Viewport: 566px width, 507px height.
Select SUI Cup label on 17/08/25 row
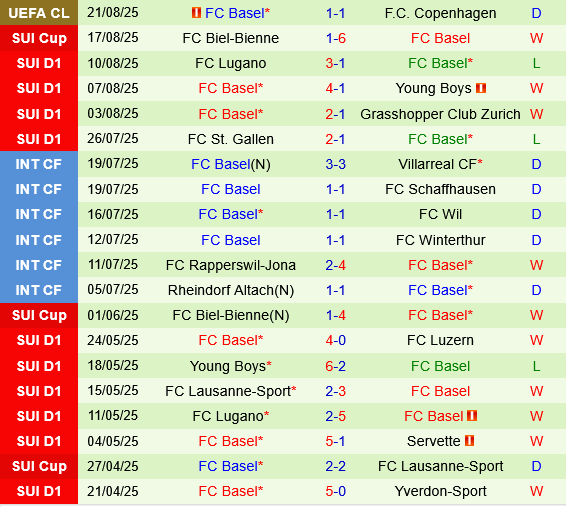click(x=39, y=38)
